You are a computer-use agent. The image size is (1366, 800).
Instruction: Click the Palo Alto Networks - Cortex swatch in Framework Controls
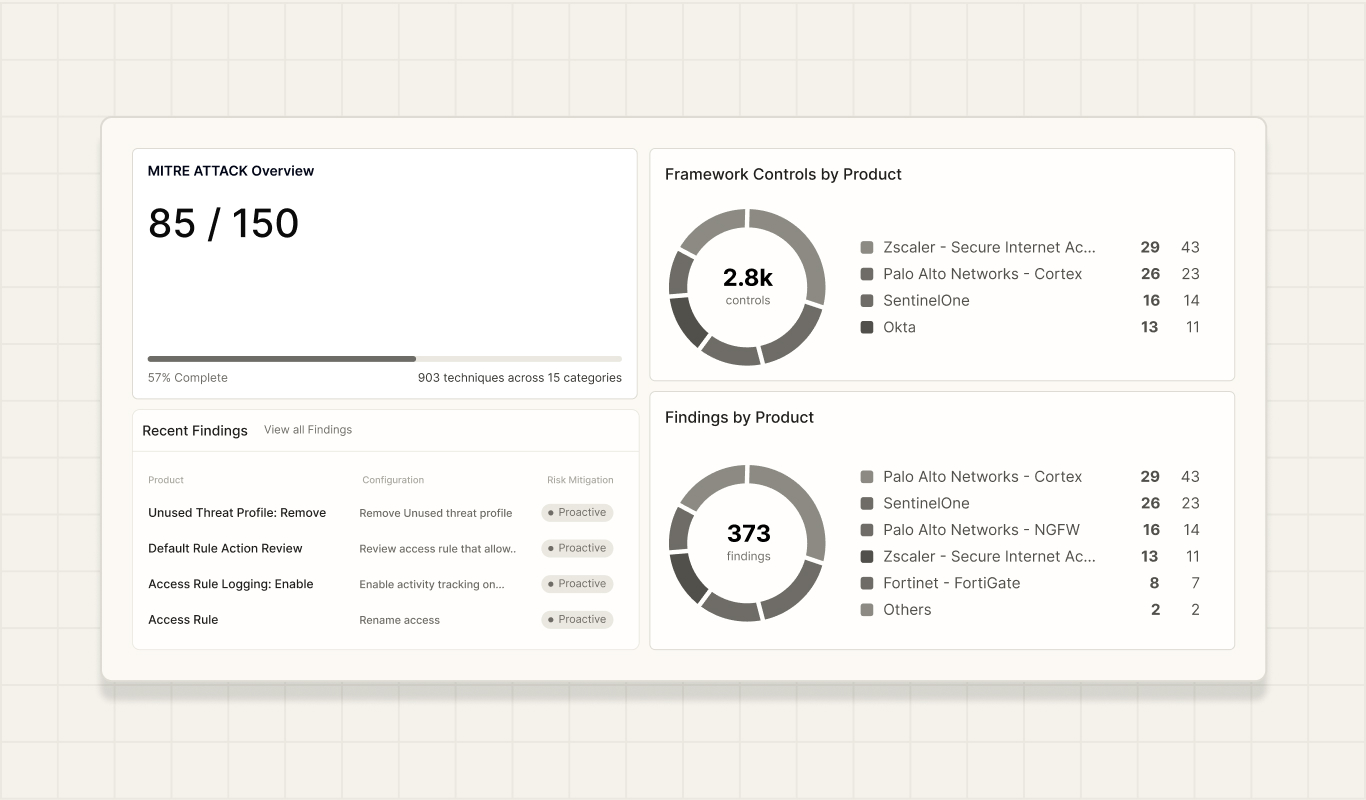click(867, 274)
